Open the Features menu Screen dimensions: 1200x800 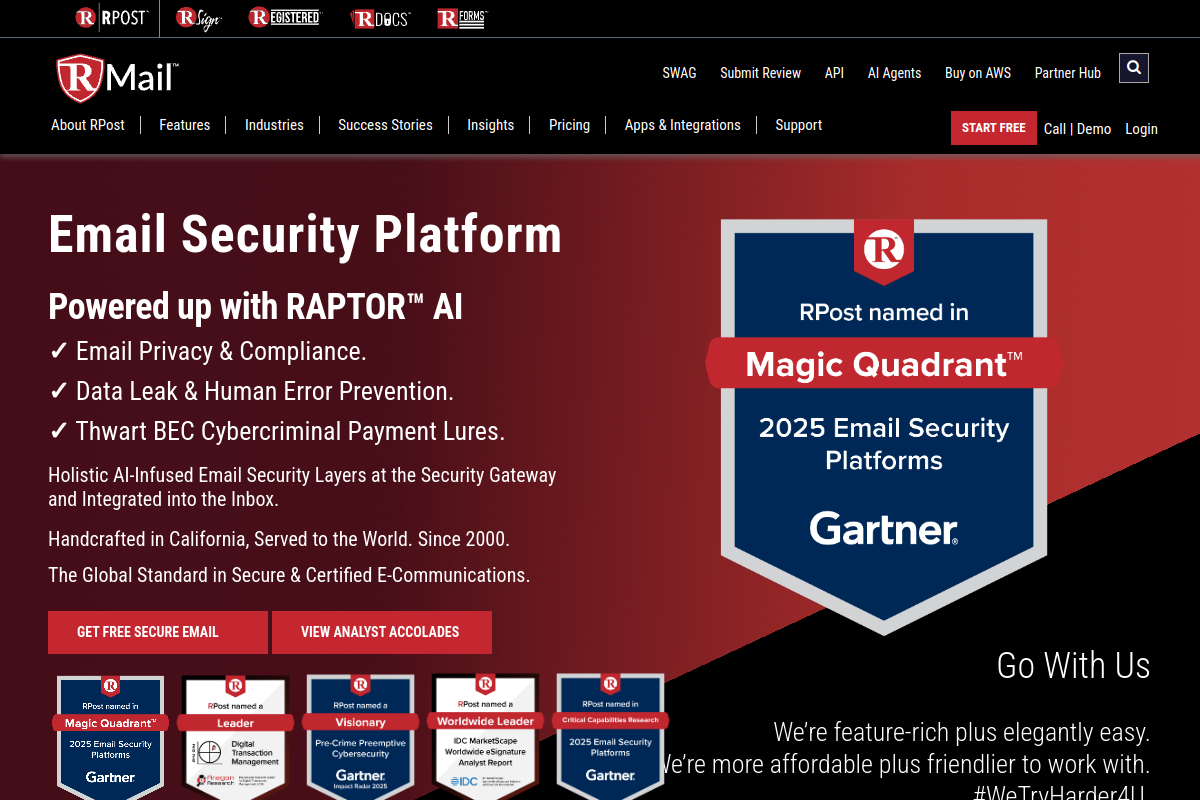tap(185, 125)
